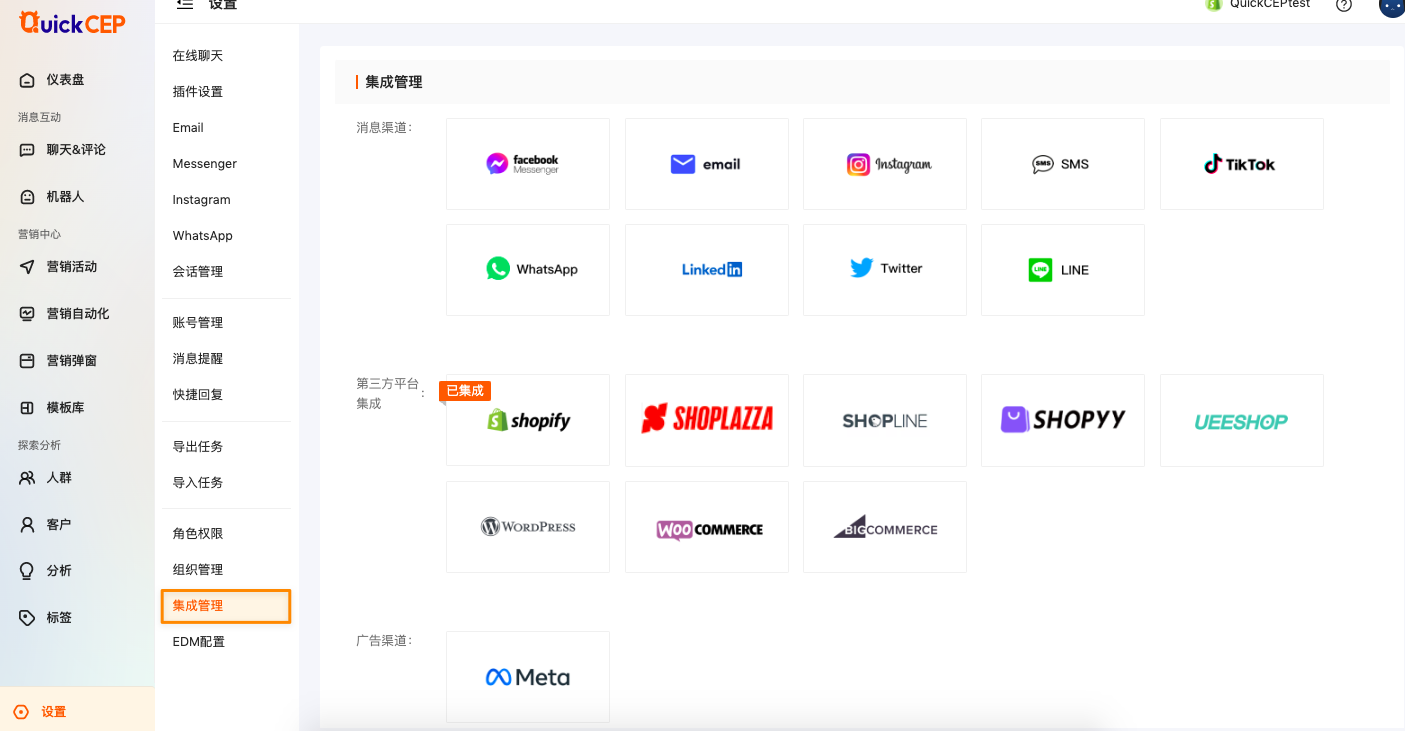Open 消息提醒 settings

pyautogui.click(x=198, y=359)
